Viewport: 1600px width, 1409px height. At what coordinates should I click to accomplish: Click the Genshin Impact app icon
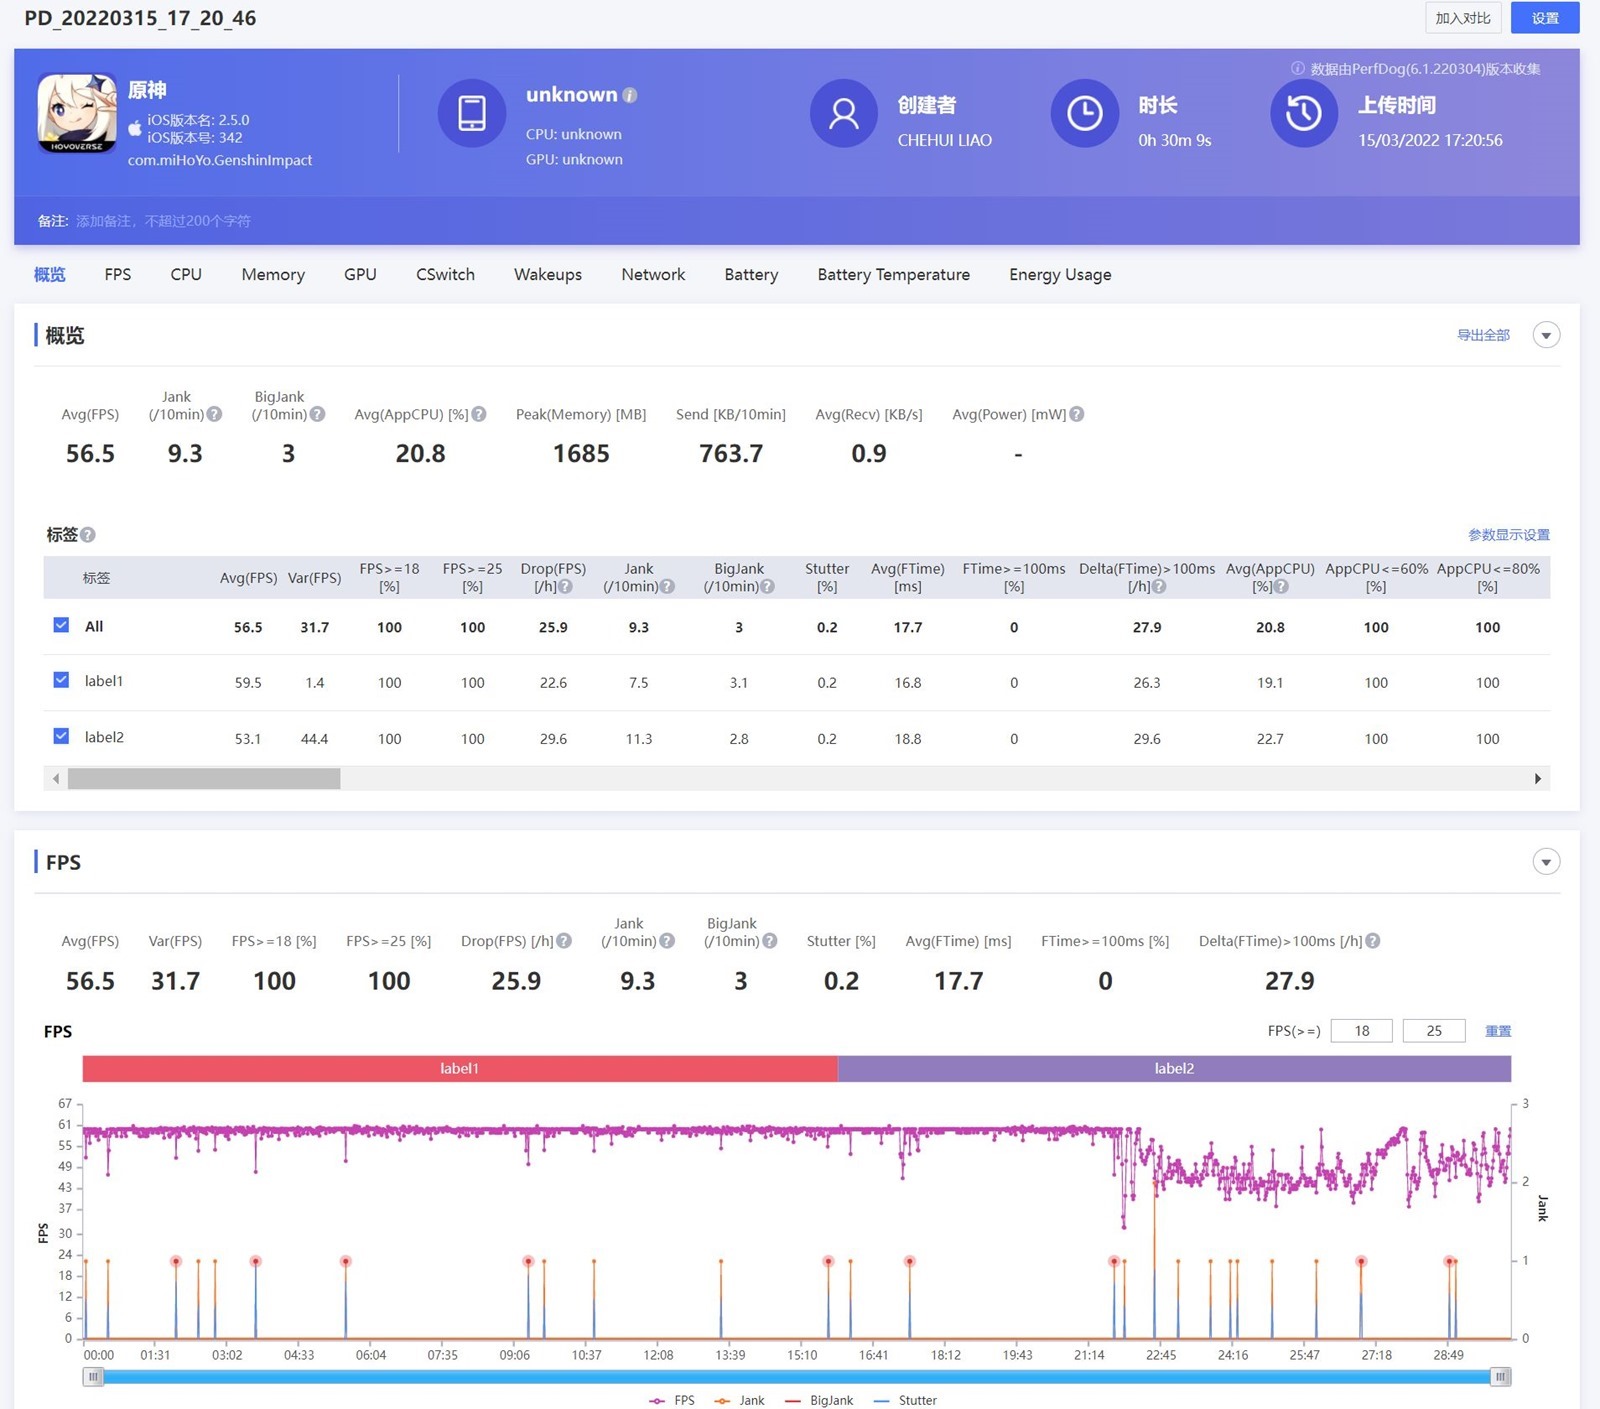coord(77,113)
